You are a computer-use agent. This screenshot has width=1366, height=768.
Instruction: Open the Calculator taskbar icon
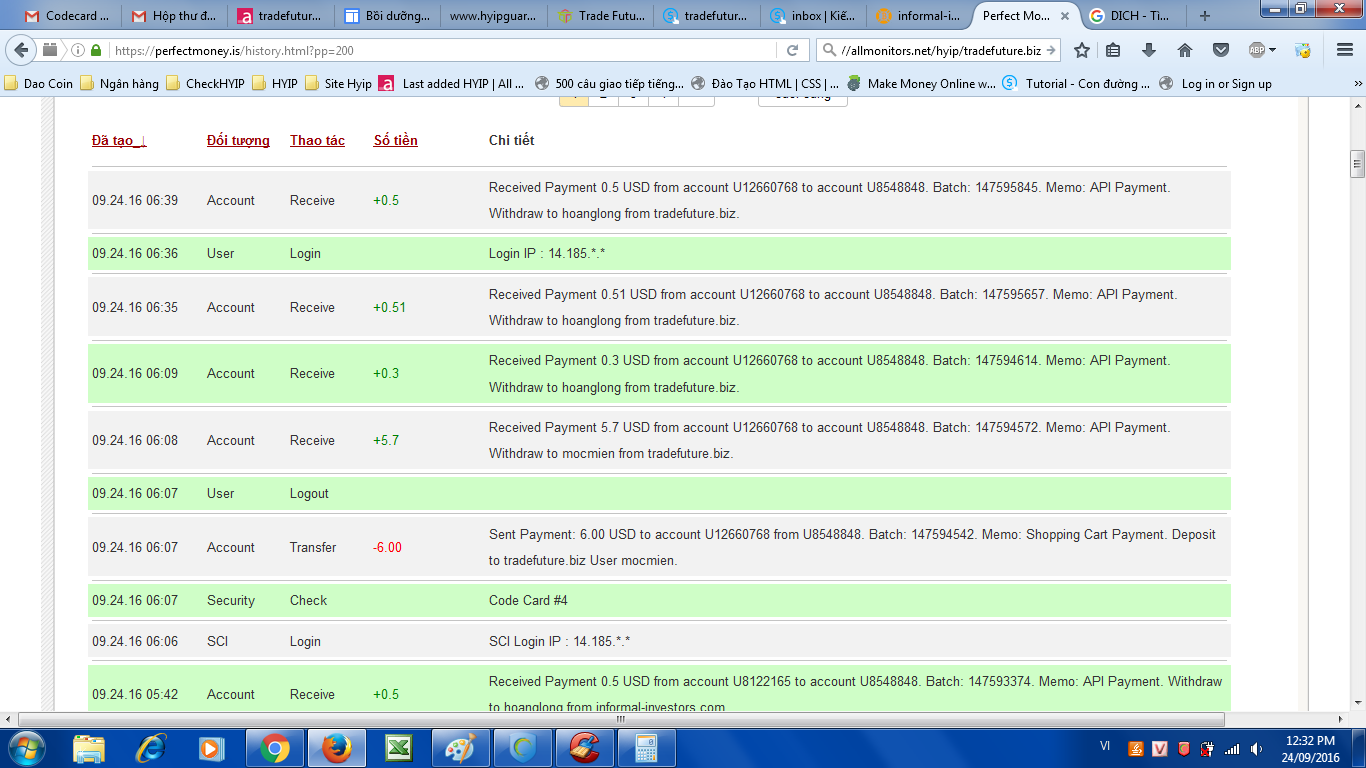click(x=647, y=748)
